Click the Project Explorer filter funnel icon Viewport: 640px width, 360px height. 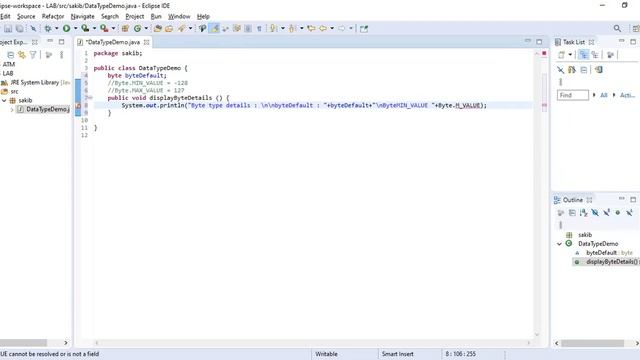(33, 55)
